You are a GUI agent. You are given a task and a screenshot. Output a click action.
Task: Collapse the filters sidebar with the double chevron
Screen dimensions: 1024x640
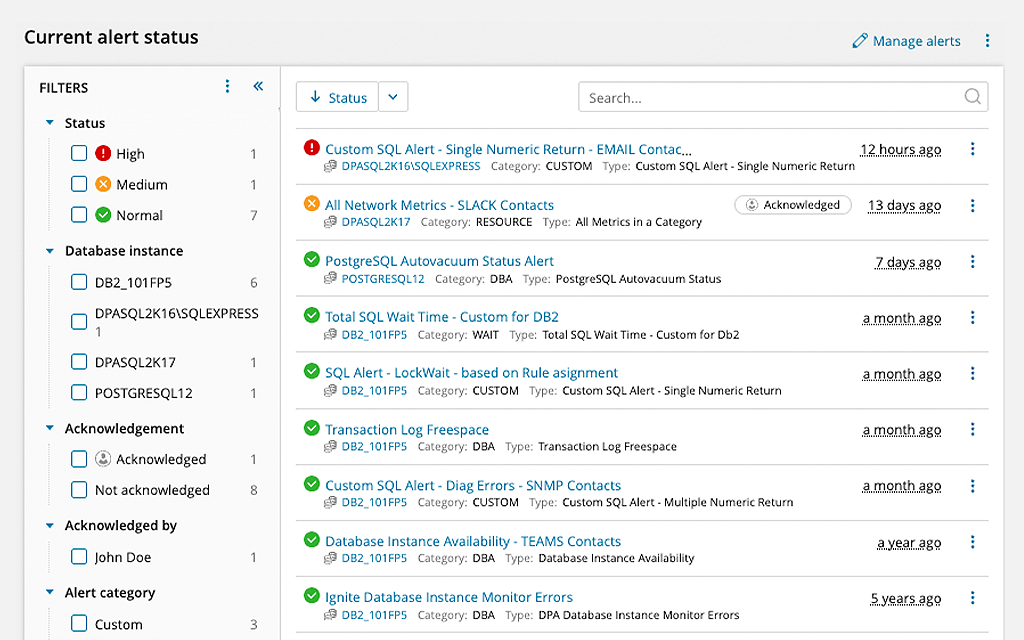258,86
